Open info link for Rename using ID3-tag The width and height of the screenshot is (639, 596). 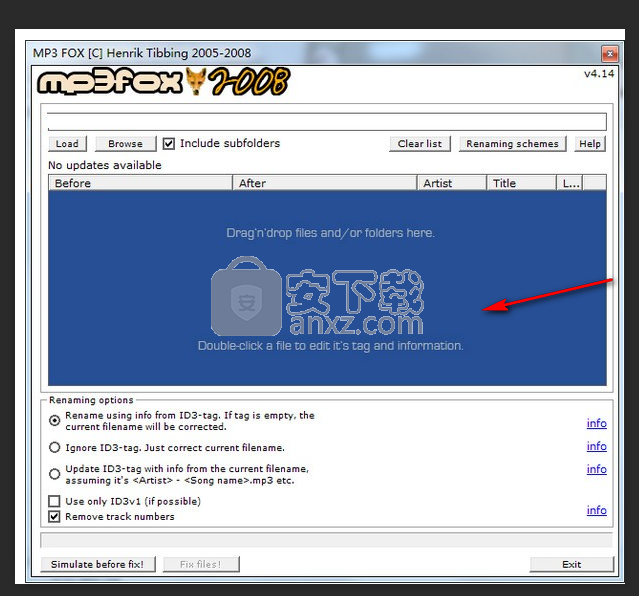click(x=597, y=424)
